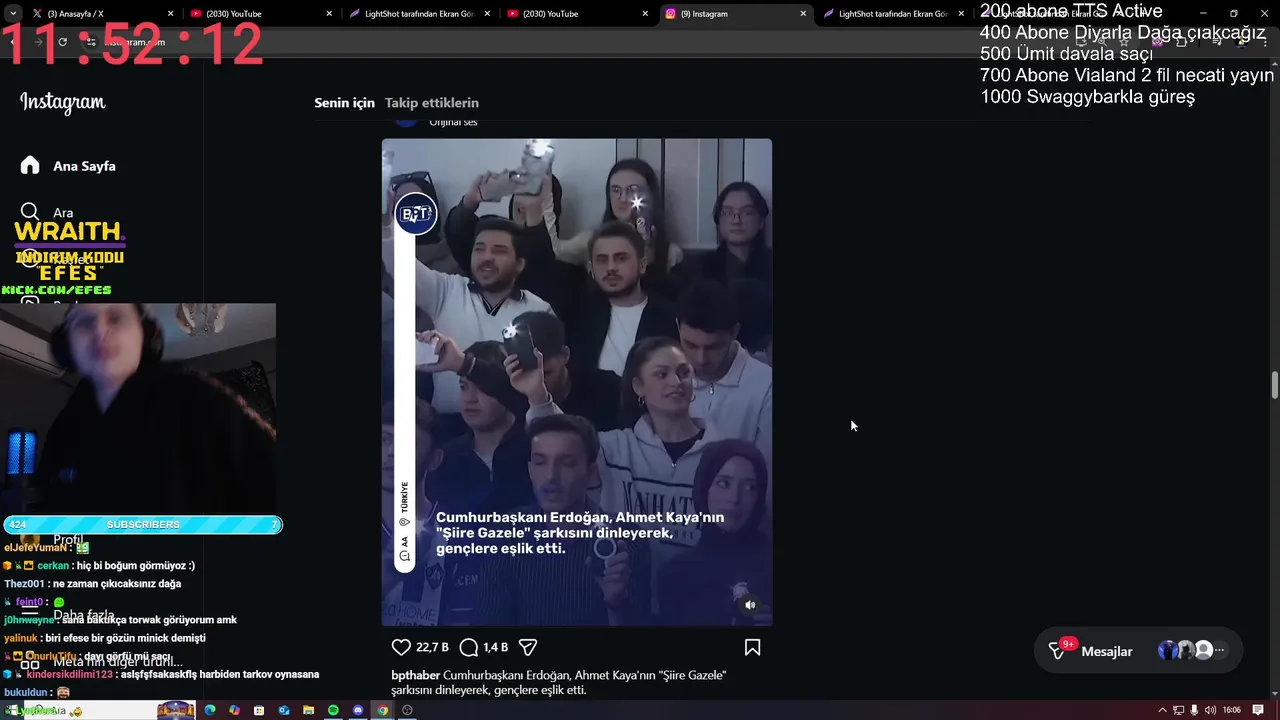1280x720 pixels.
Task: Bookmark page with star icon
Action: (x=1124, y=42)
